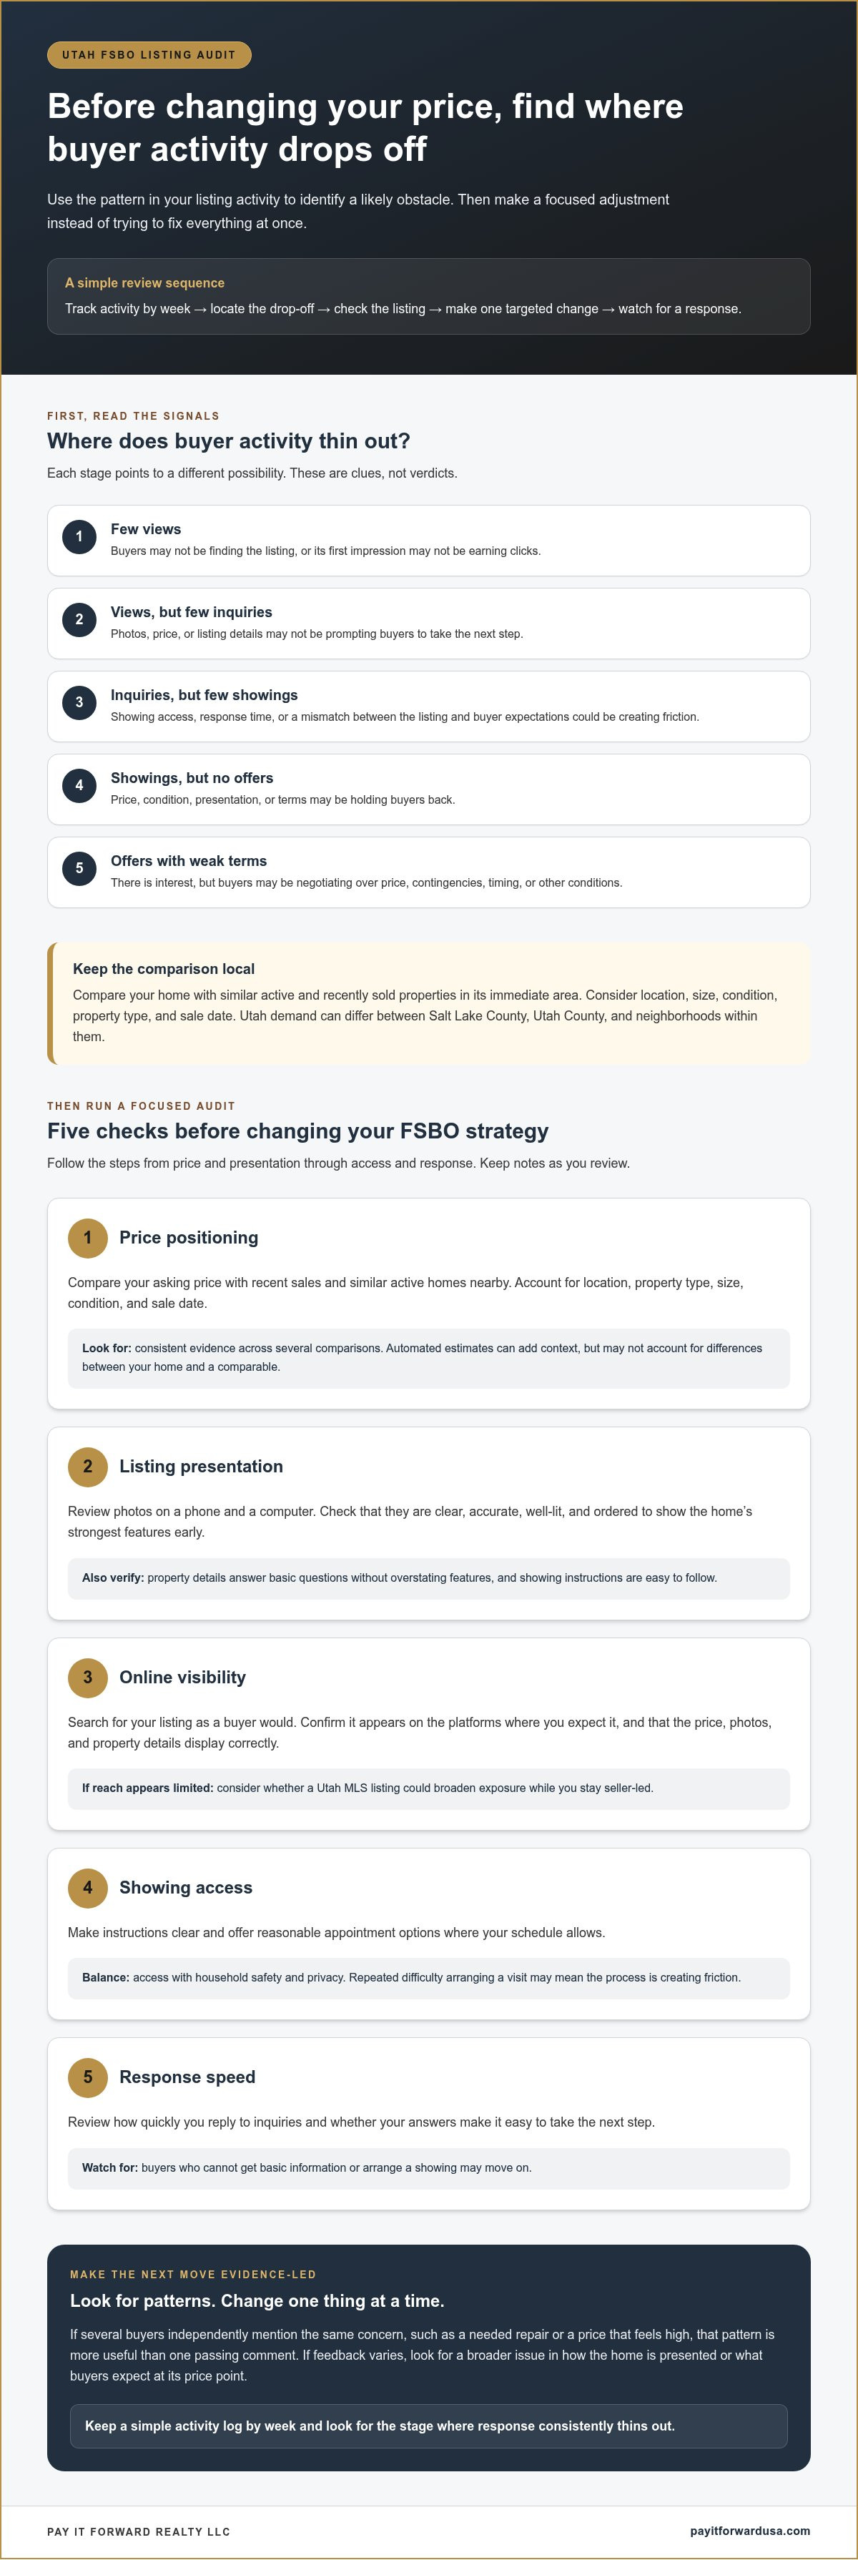858x2560 pixels.
Task: Click the number 3 circle beside Inquiries, but few showings
Action: click(79, 702)
